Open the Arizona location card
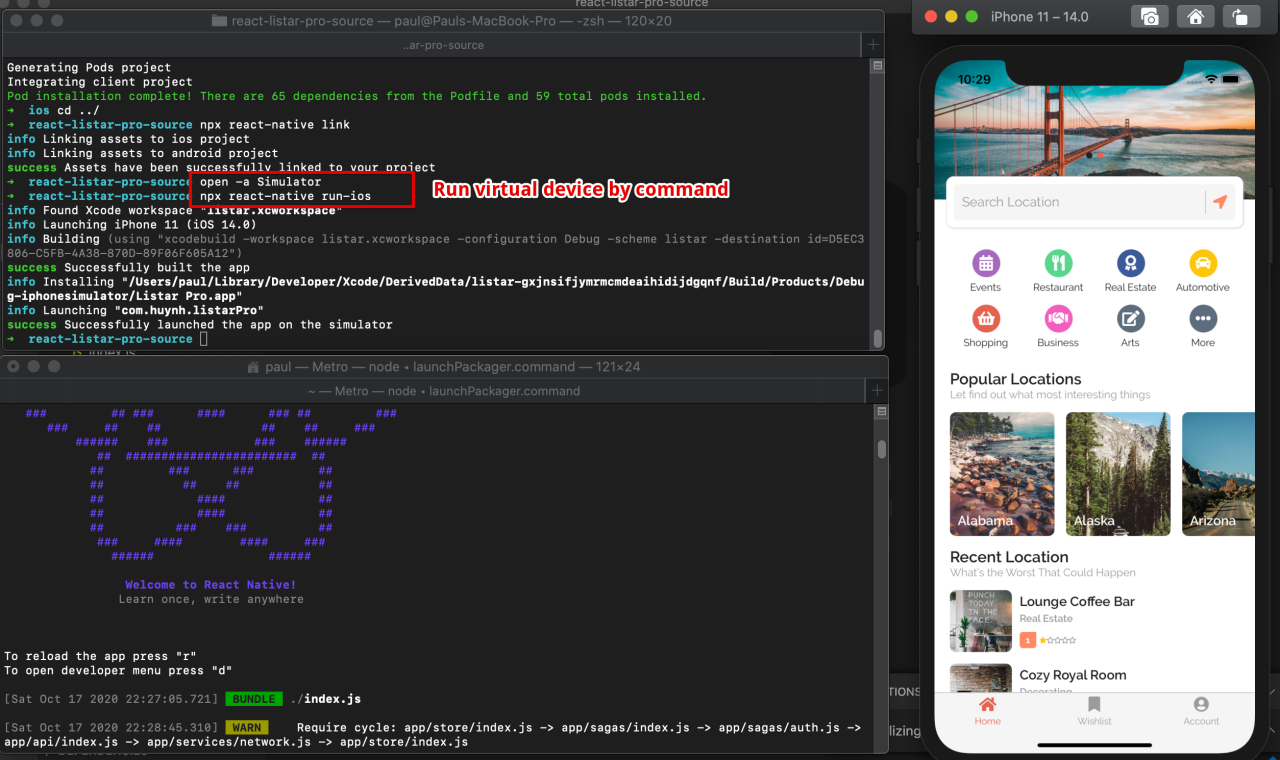This screenshot has width=1280, height=760. [1218, 474]
